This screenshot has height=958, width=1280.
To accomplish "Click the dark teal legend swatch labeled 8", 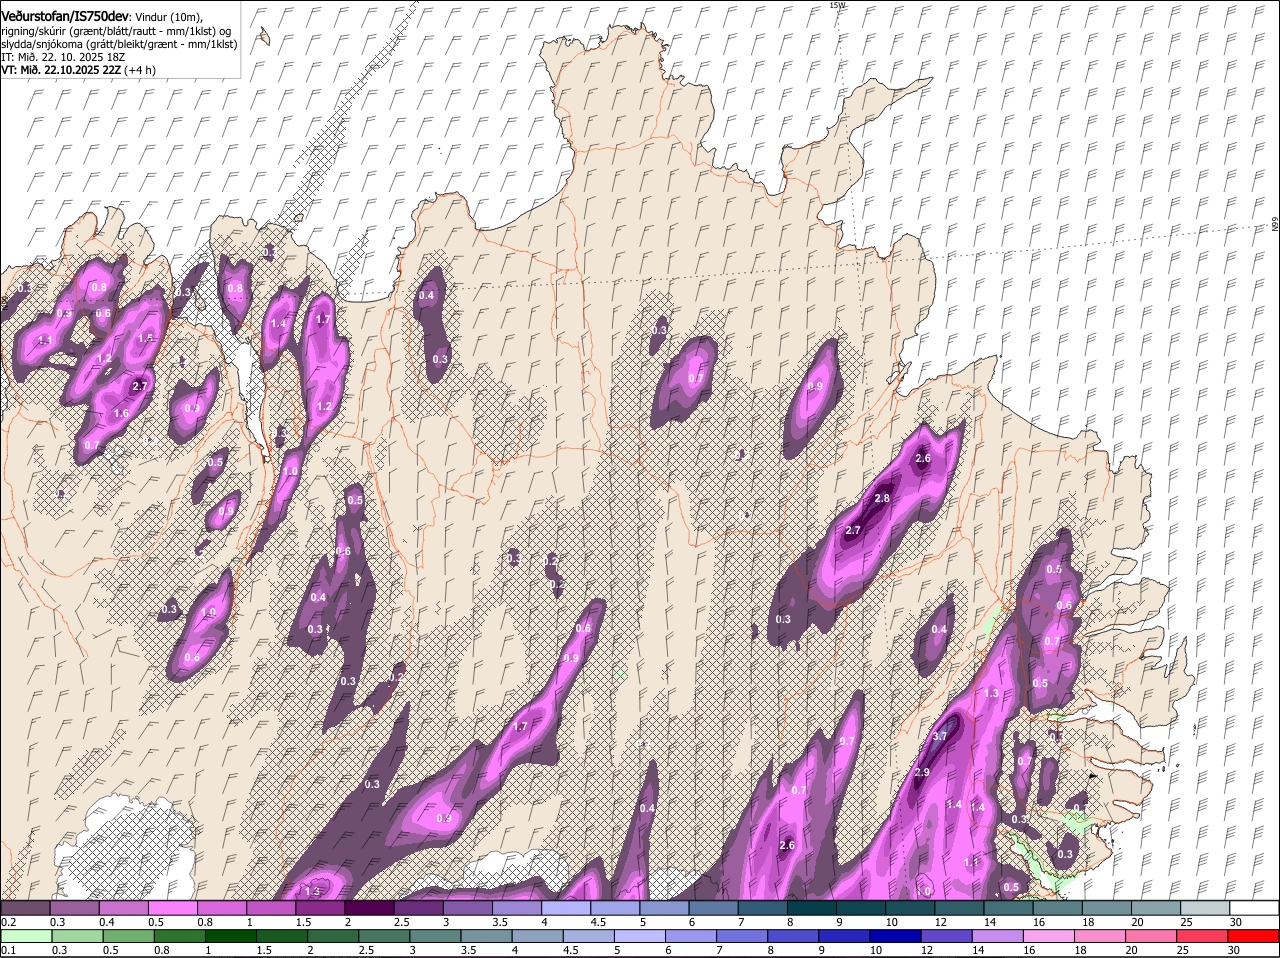I will [812, 907].
